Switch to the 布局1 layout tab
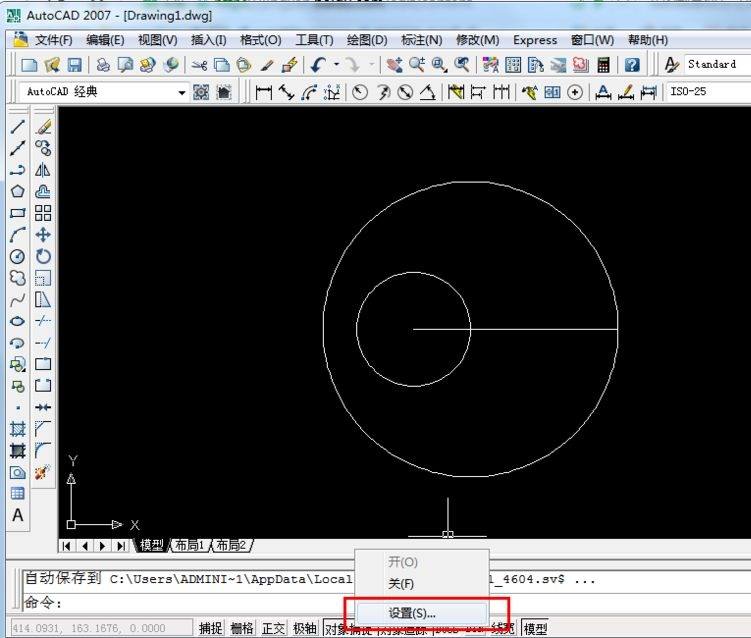The width and height of the screenshot is (751, 638). coord(189,545)
